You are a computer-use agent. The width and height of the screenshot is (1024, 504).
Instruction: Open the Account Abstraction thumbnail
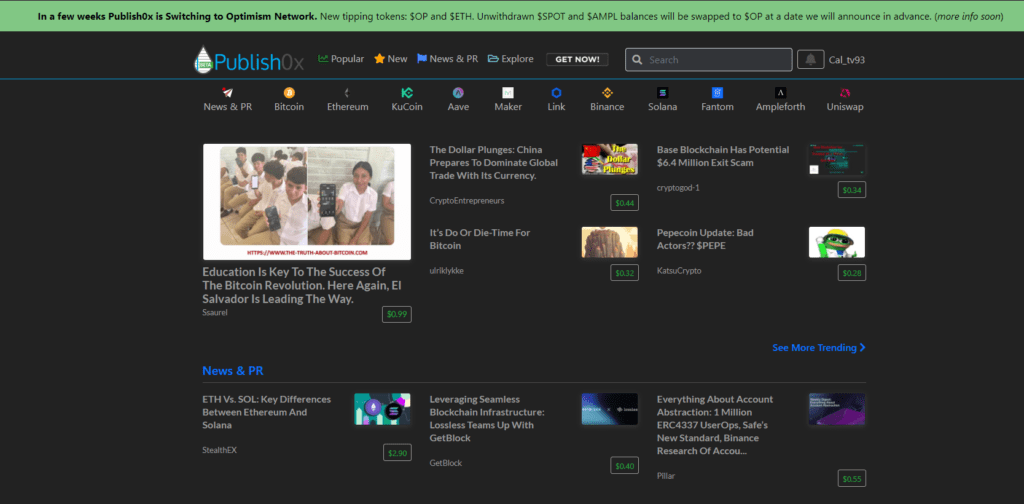(x=837, y=409)
